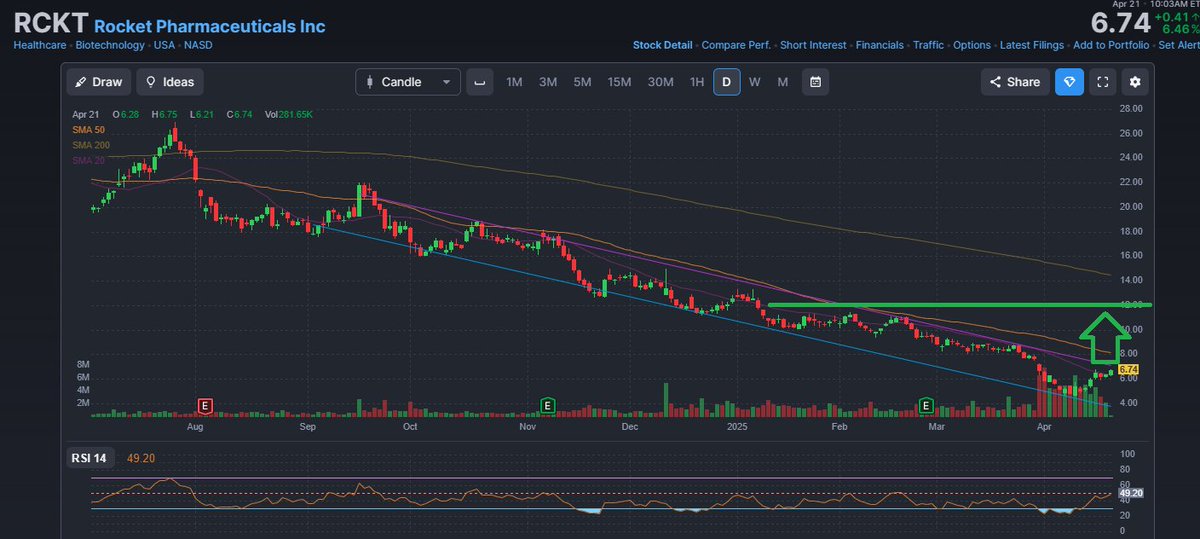Open the Healthcare sector link
The width and height of the screenshot is (1200, 539).
[41, 45]
